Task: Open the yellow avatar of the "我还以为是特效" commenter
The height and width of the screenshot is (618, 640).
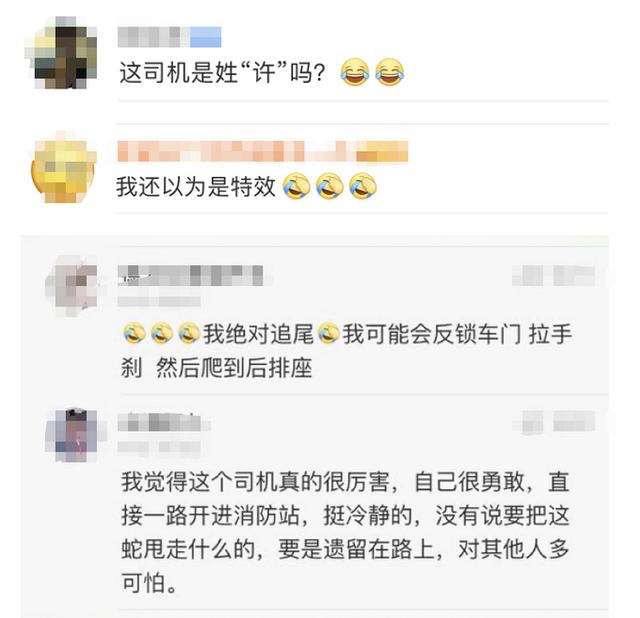Action: [63, 167]
